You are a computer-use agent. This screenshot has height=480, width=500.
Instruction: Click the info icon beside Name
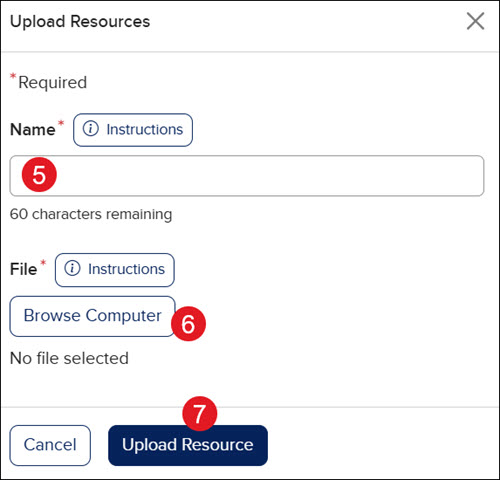click(x=91, y=129)
